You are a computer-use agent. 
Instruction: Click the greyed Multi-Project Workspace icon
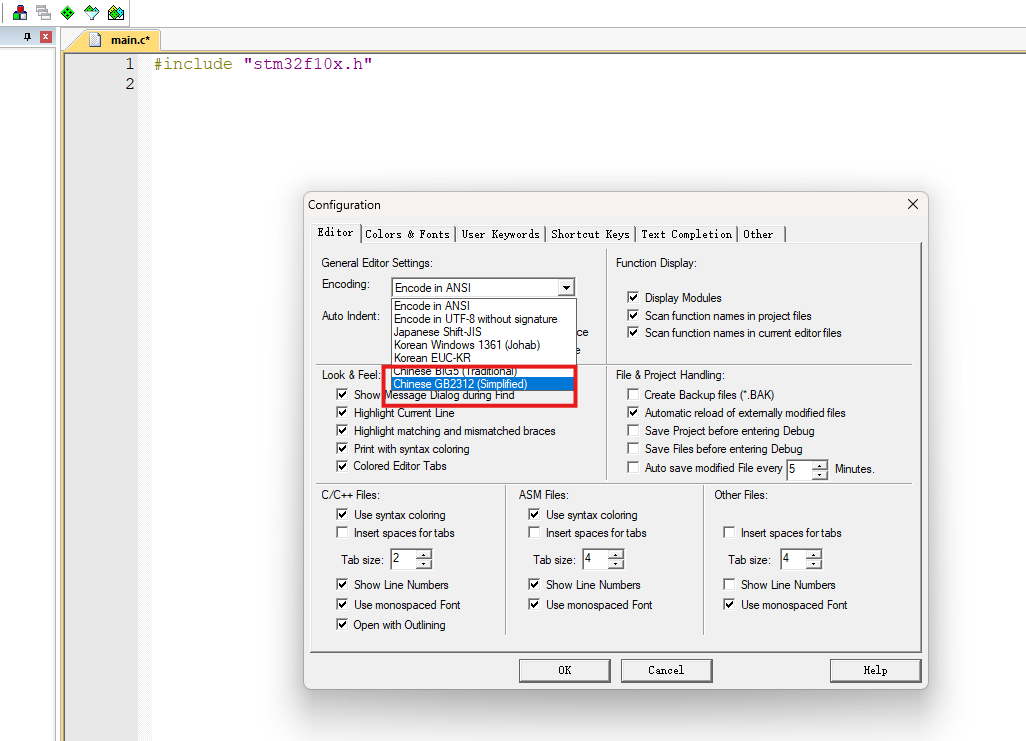click(43, 13)
